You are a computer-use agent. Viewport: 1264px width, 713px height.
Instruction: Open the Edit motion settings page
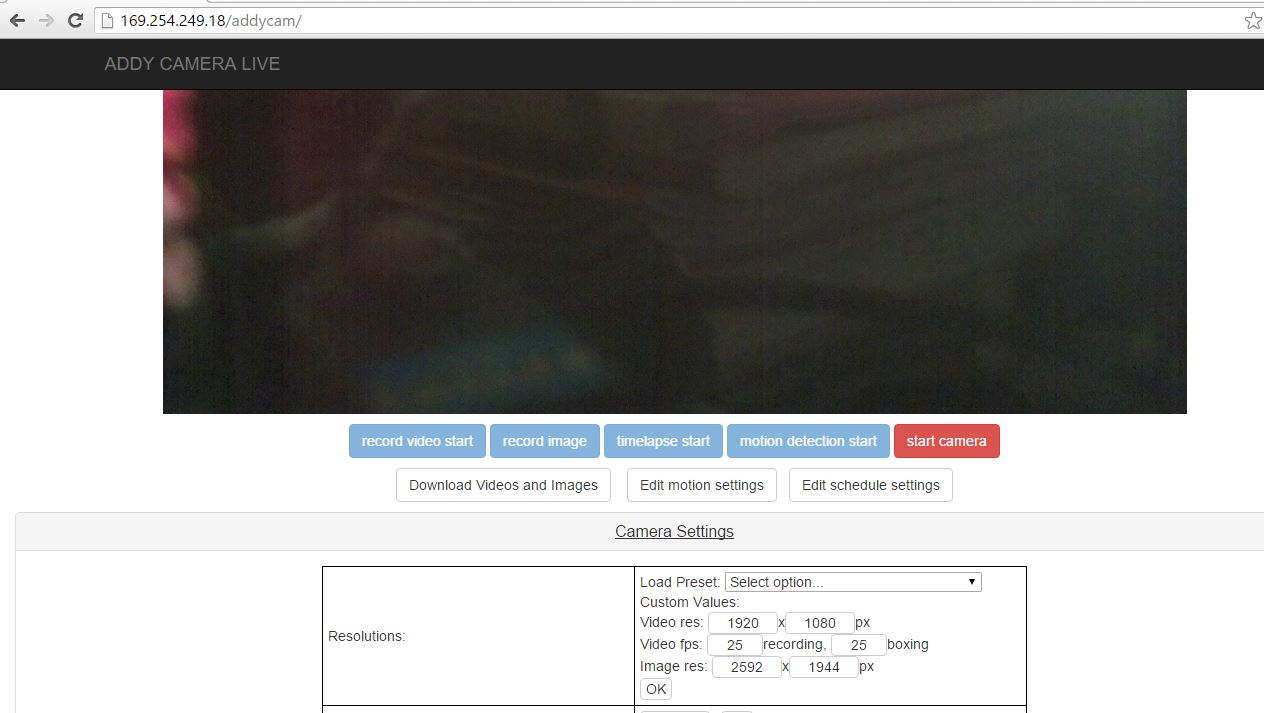(701, 485)
